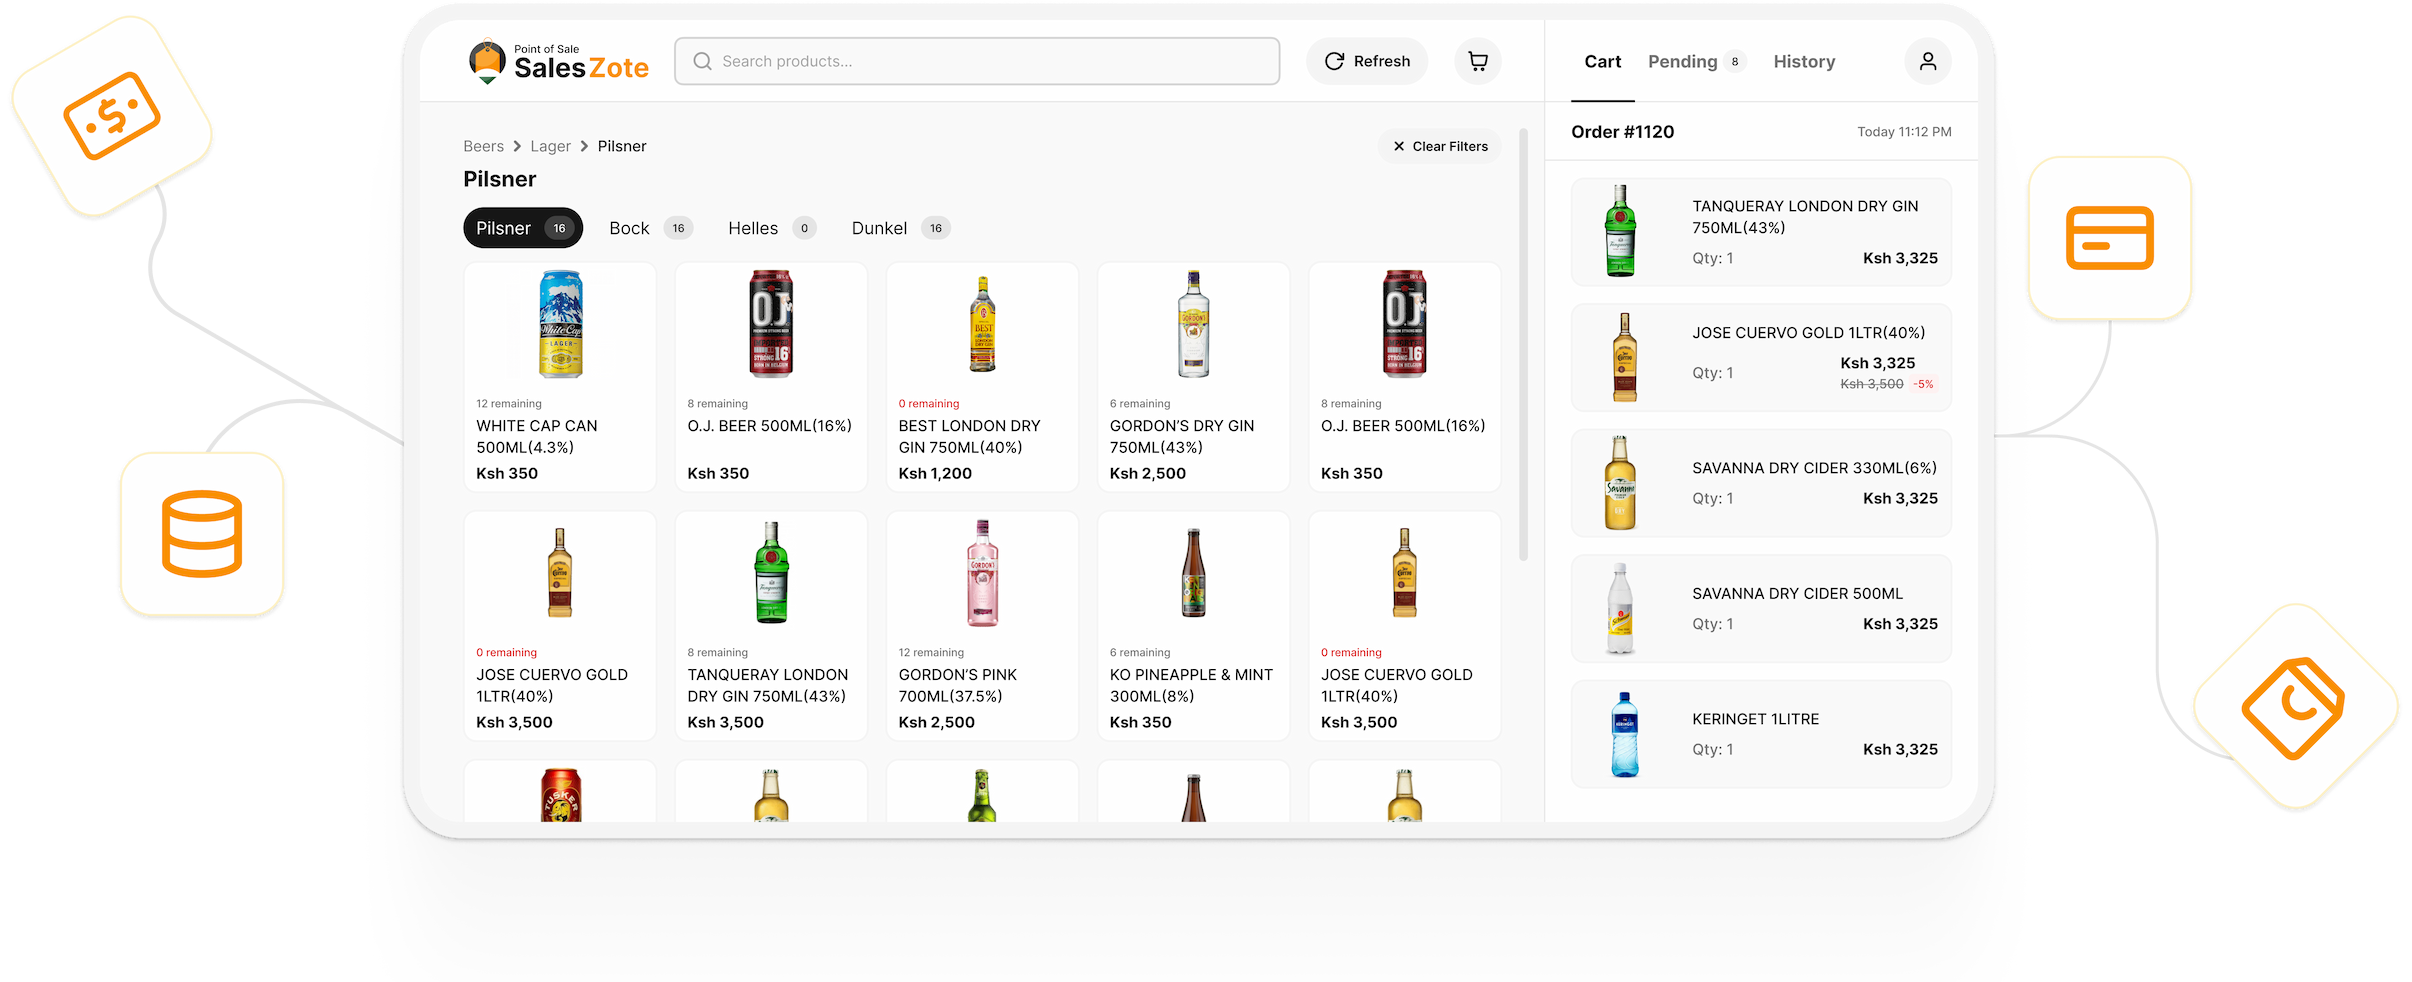Open Jose Cuervo Gold 1LTR cart item

click(x=1761, y=358)
